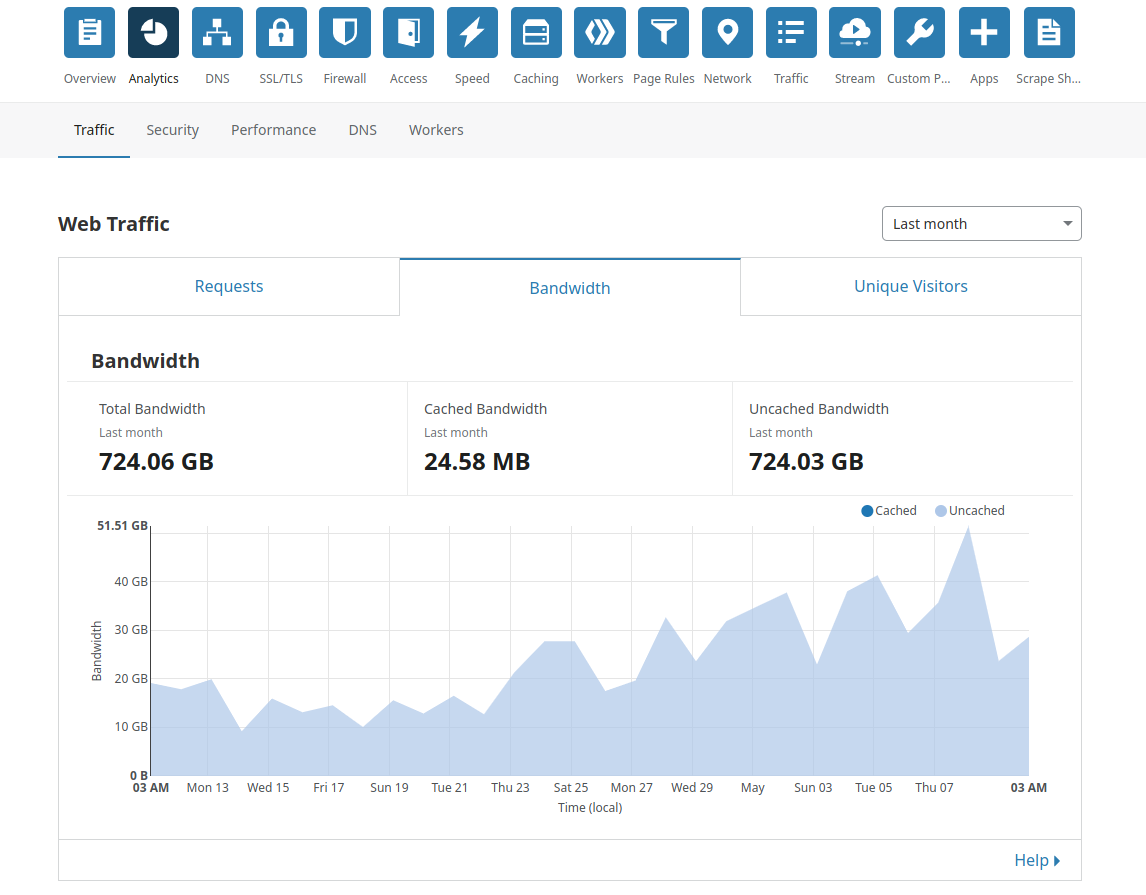Show the Requests chart tab
The image size is (1146, 895).
tap(229, 286)
